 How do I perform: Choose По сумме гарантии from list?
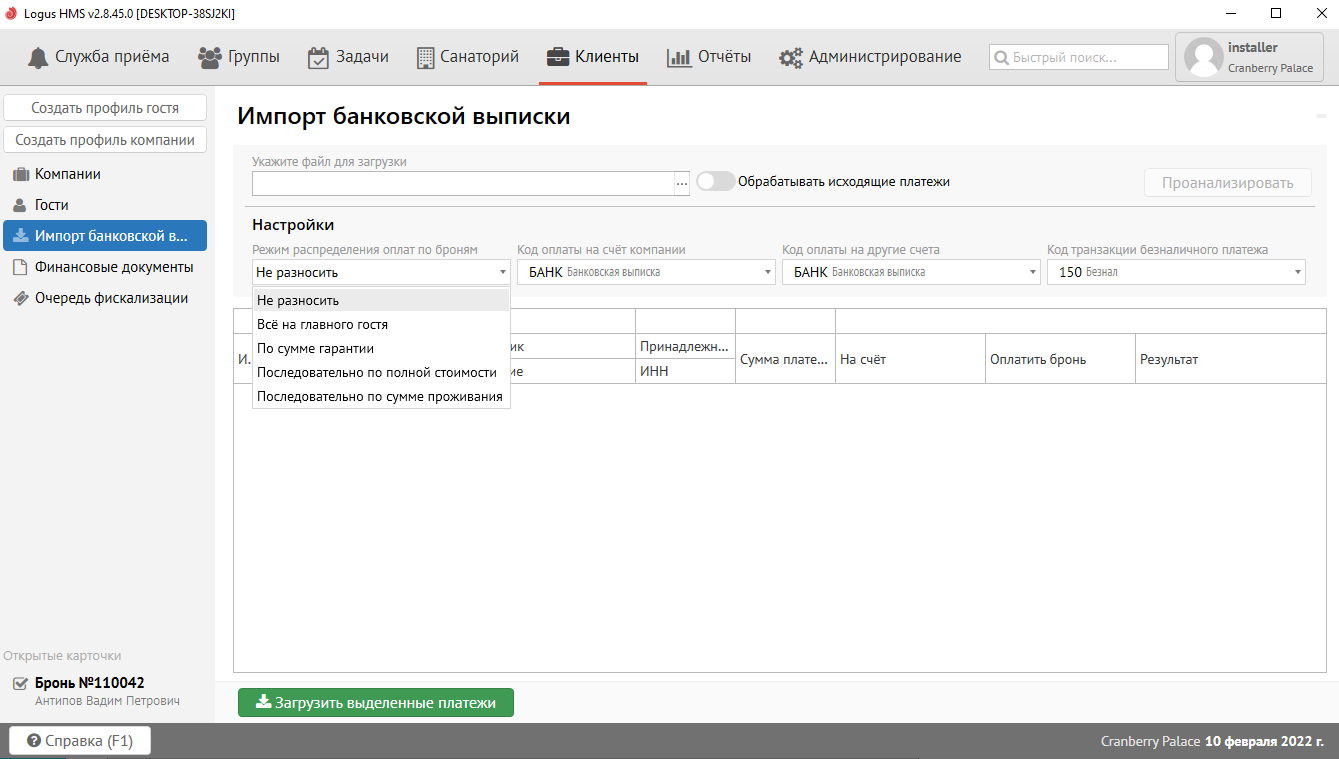click(x=315, y=348)
